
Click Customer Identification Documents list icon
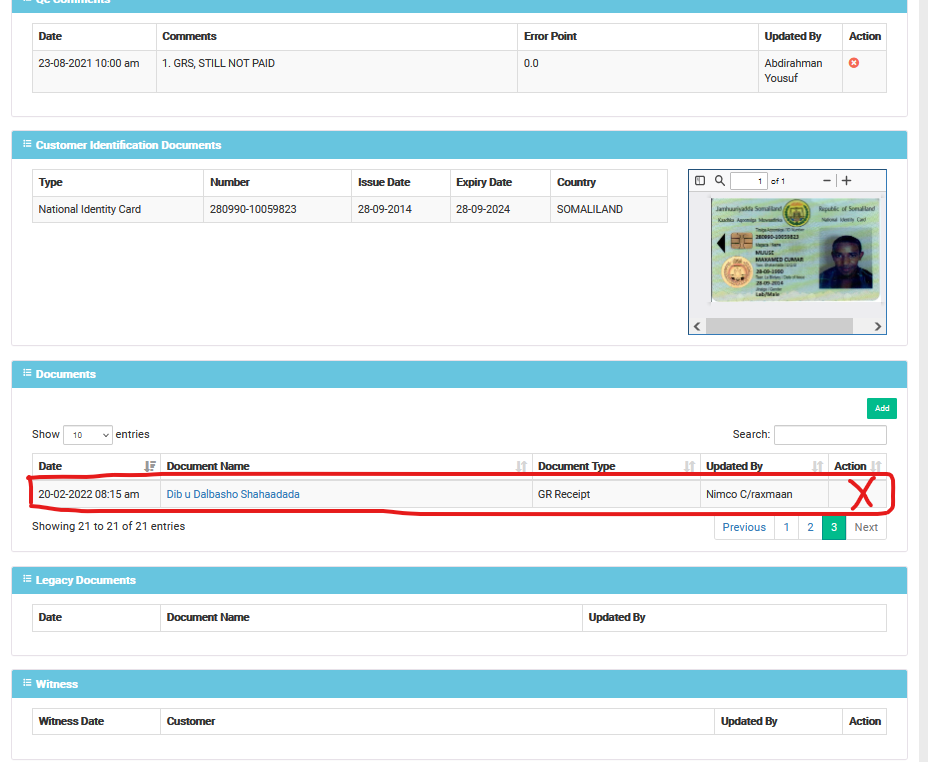[x=27, y=144]
